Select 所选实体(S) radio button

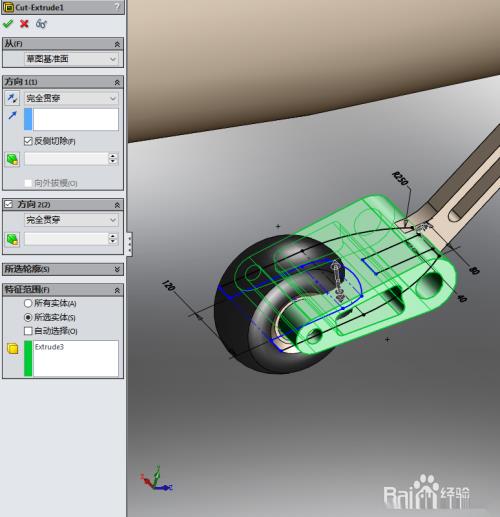pyautogui.click(x=28, y=317)
